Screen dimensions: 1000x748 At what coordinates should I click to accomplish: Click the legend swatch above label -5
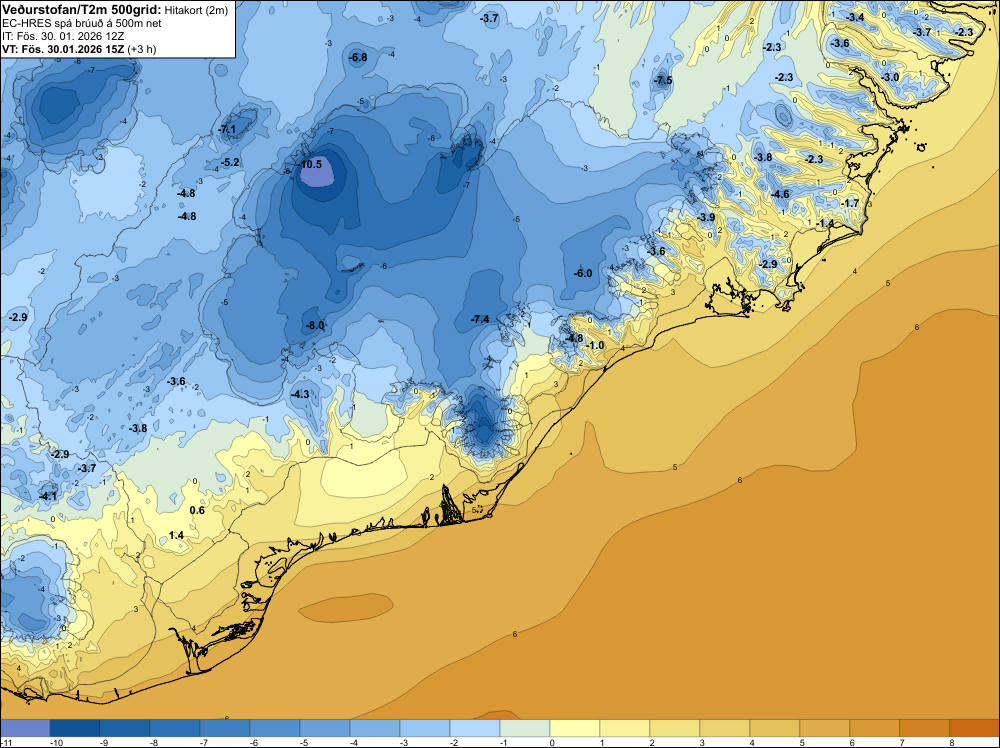tap(325, 728)
